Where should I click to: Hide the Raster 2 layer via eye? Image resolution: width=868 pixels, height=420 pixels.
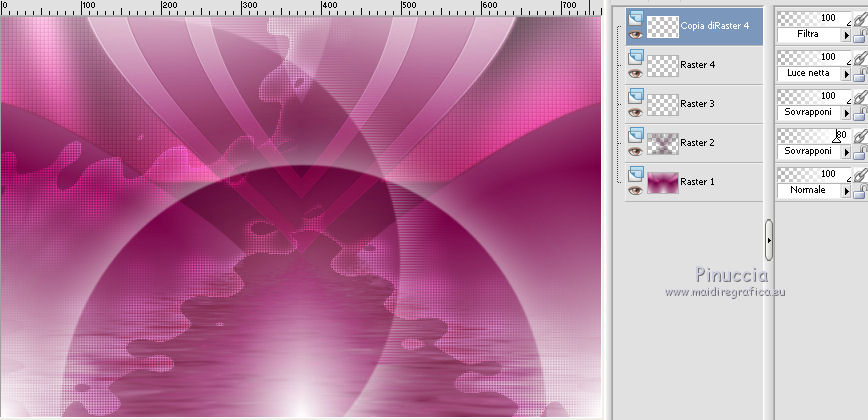click(636, 151)
